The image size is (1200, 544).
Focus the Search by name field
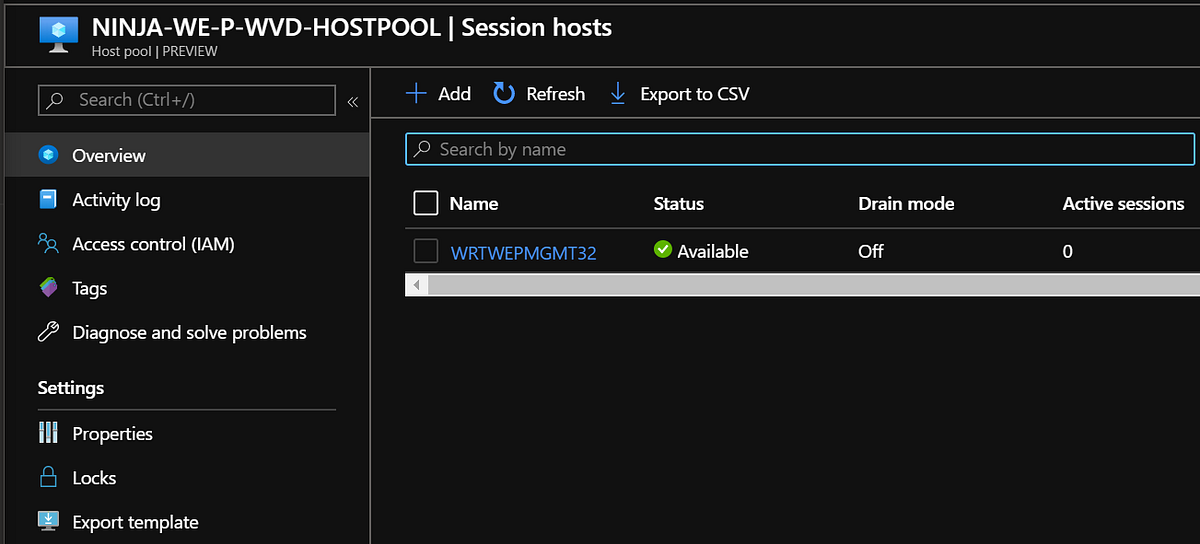coord(800,149)
